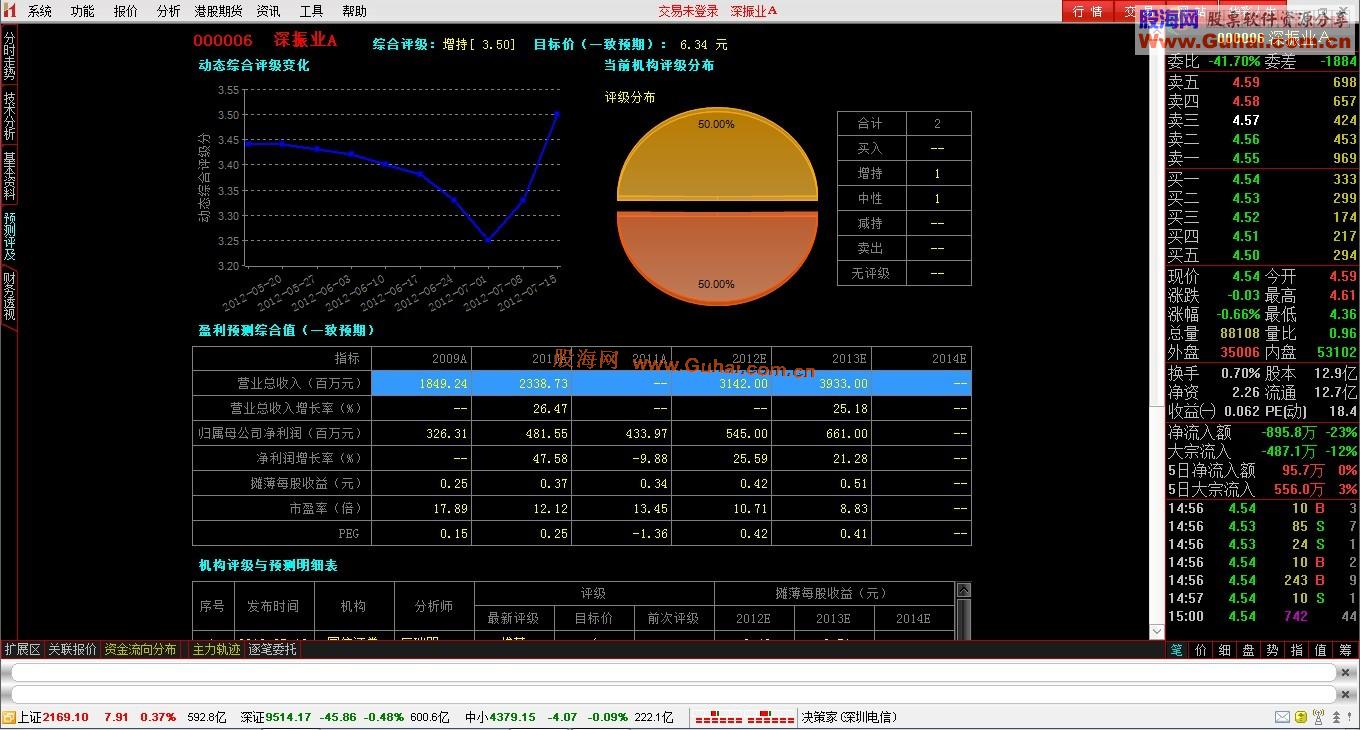This screenshot has height=730, width=1360.
Task: Open the 功能 menu
Action: [x=83, y=11]
